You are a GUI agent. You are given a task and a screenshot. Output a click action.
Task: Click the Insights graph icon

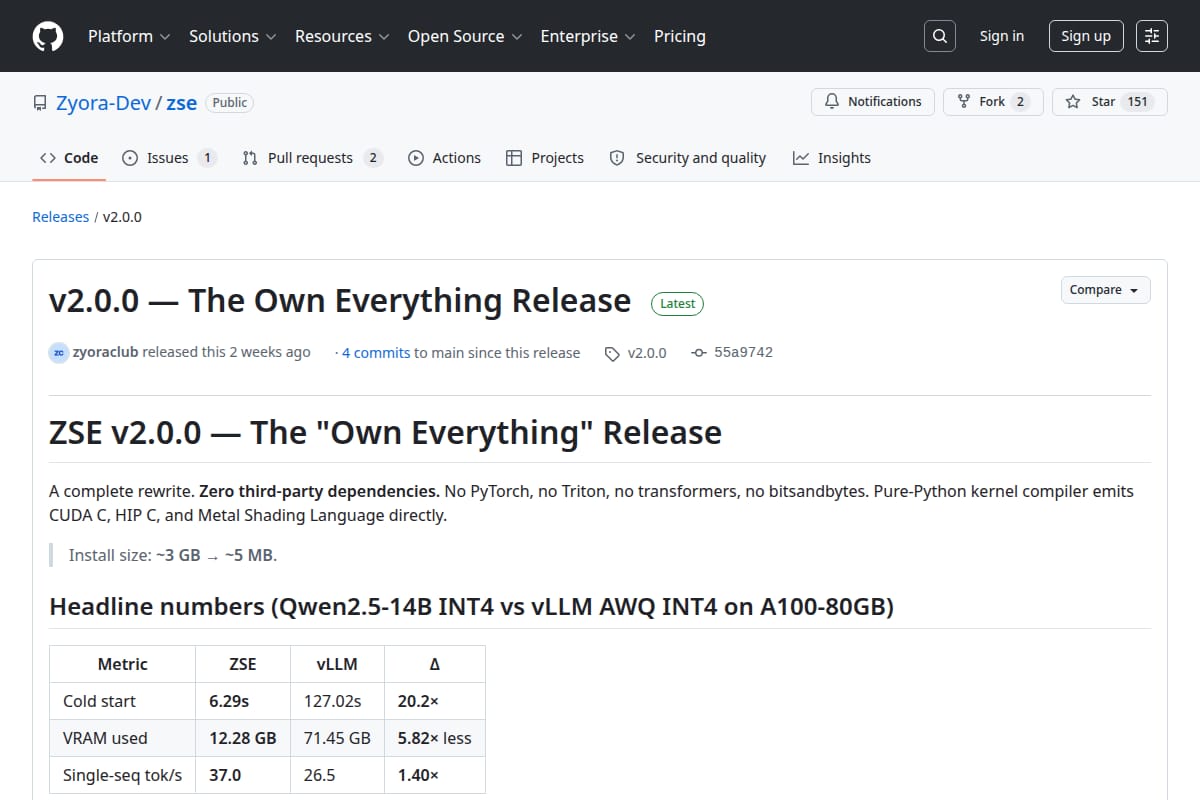click(801, 158)
